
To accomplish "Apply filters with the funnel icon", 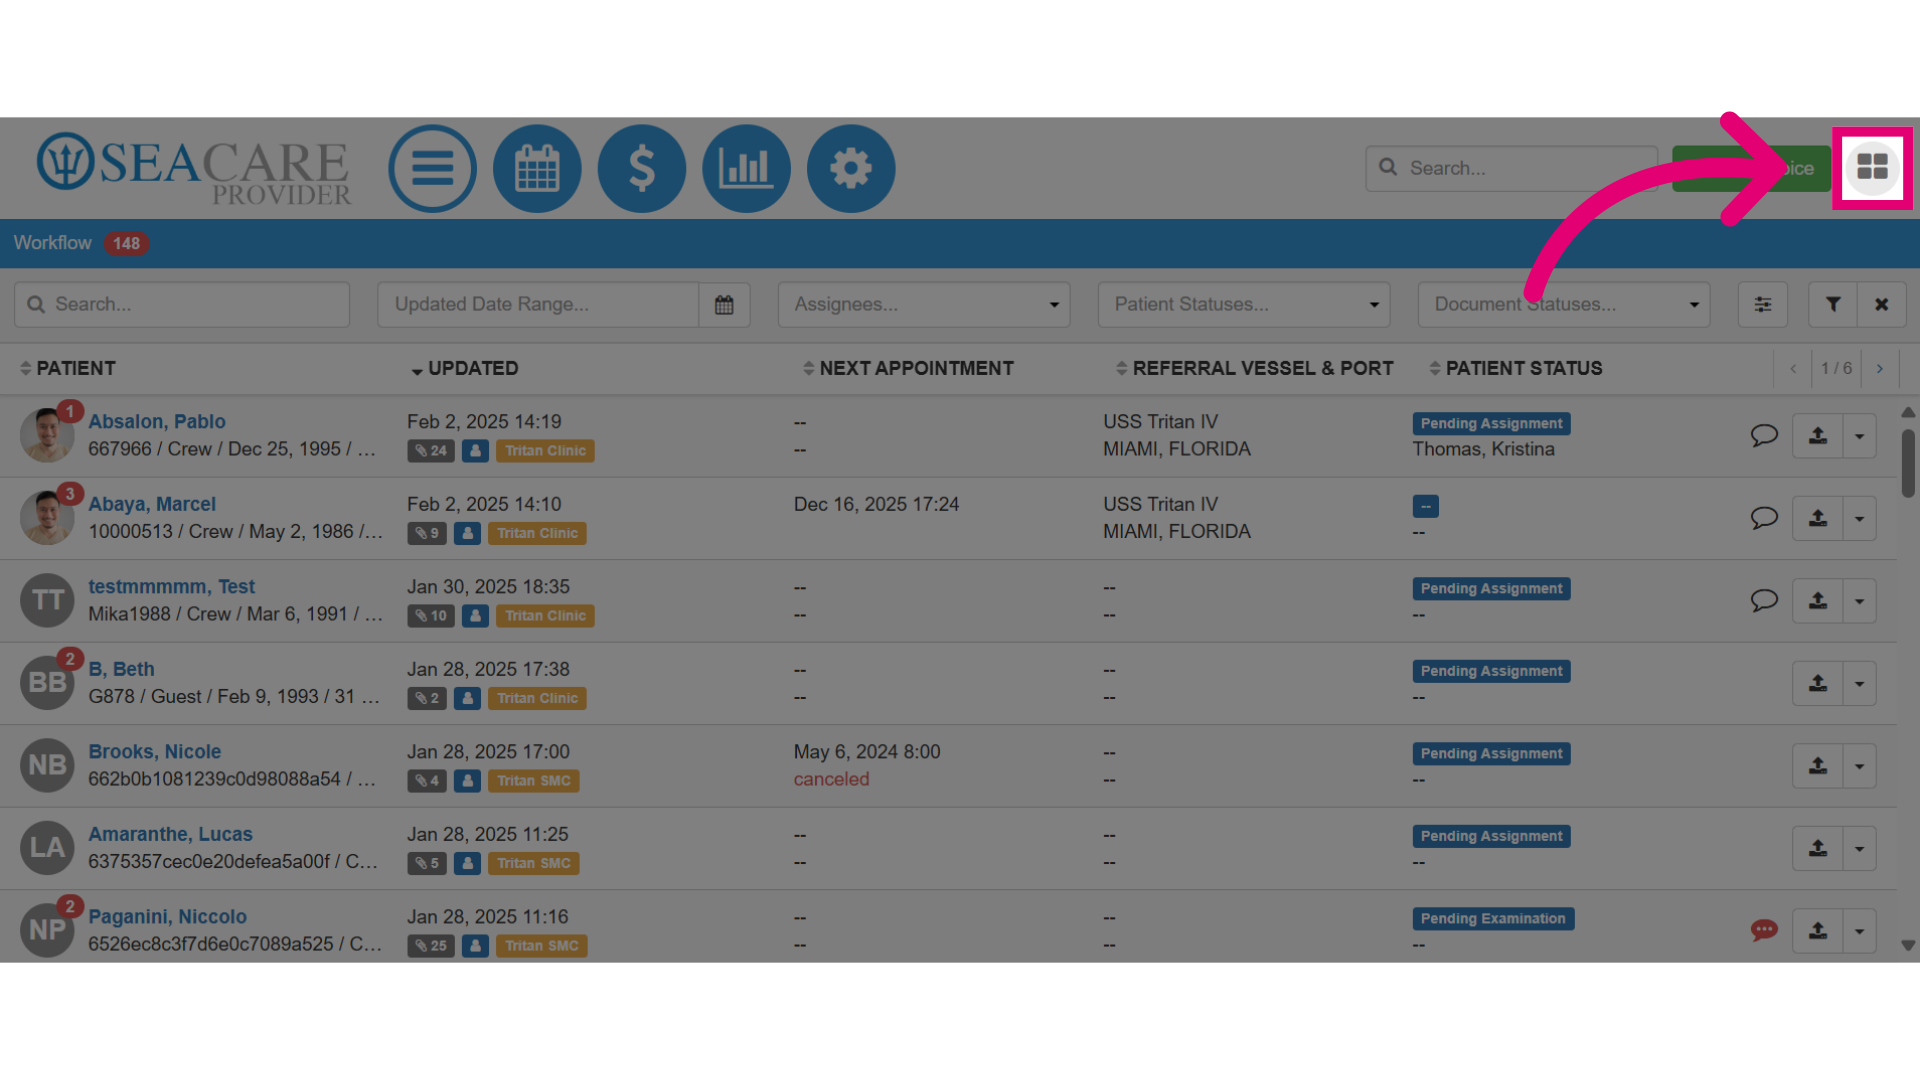I will tap(1833, 304).
